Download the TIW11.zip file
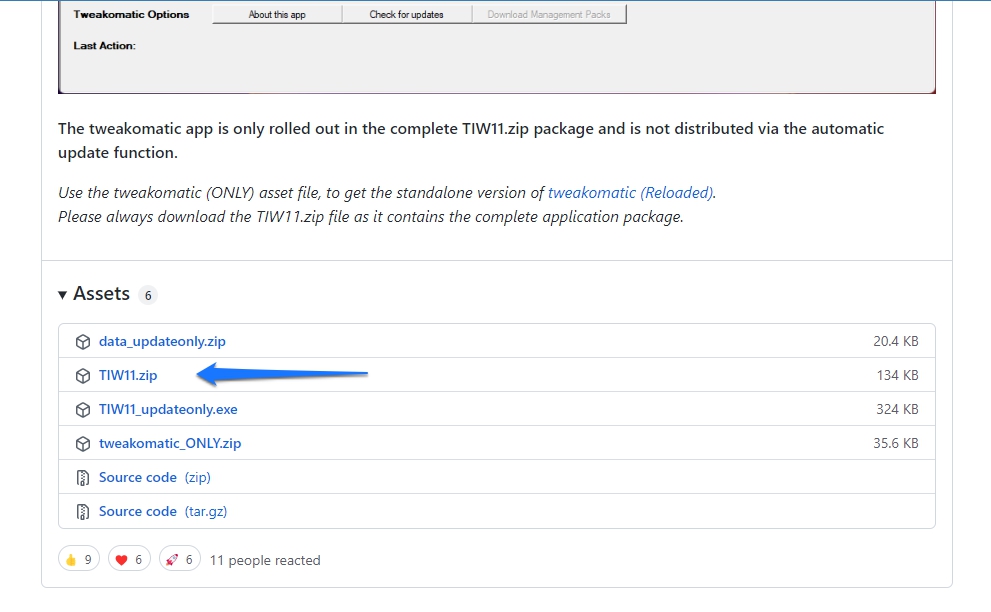 pyautogui.click(x=128, y=376)
